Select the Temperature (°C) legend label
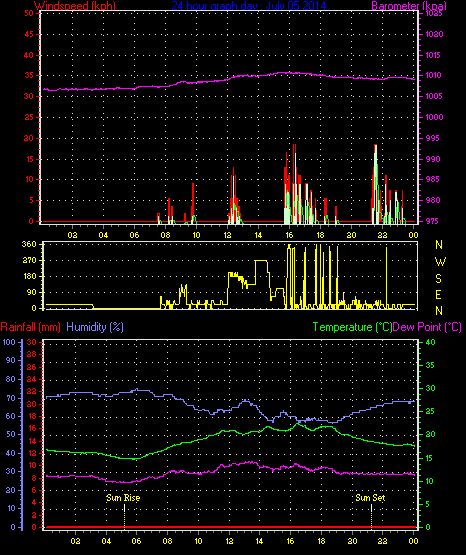 pyautogui.click(x=352, y=327)
